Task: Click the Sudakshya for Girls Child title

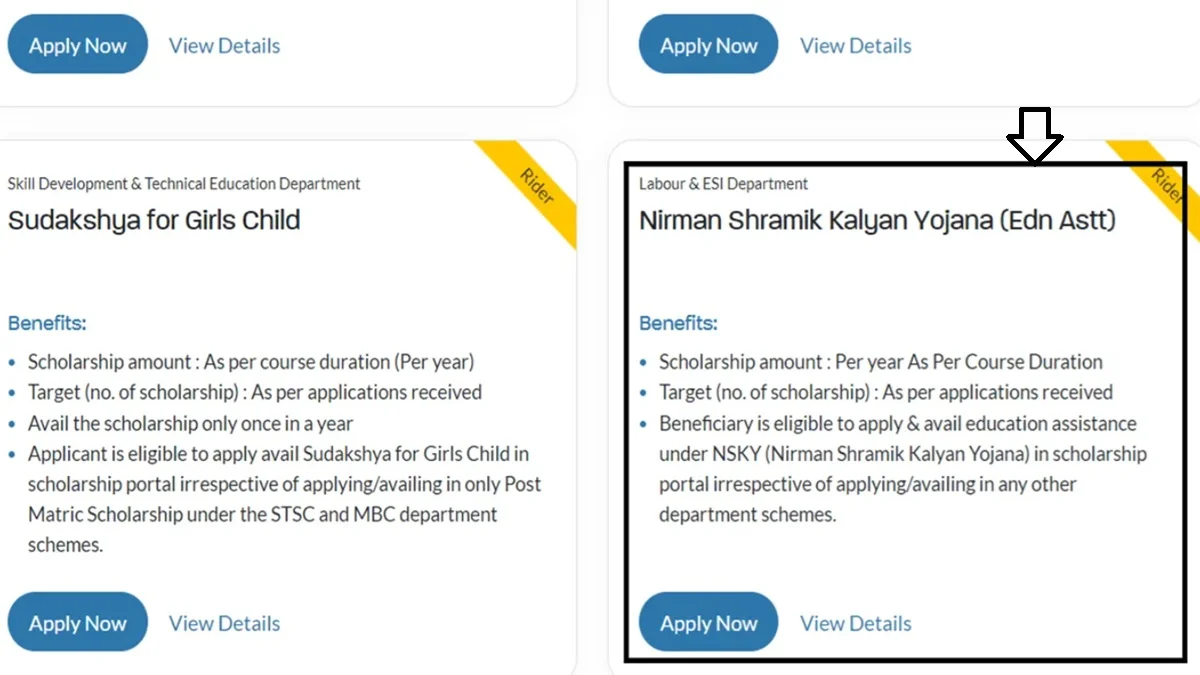Action: (x=154, y=220)
